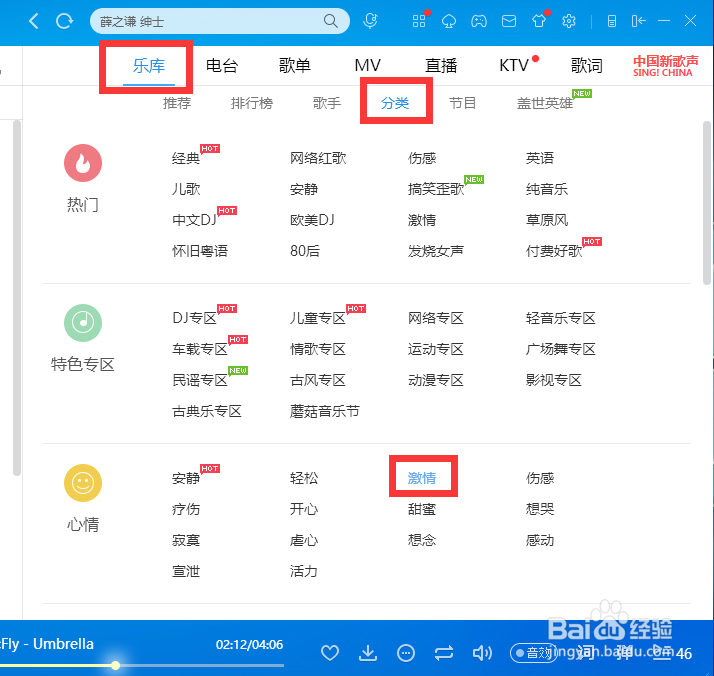Click the Umbrella song title

pyautogui.click(x=63, y=644)
